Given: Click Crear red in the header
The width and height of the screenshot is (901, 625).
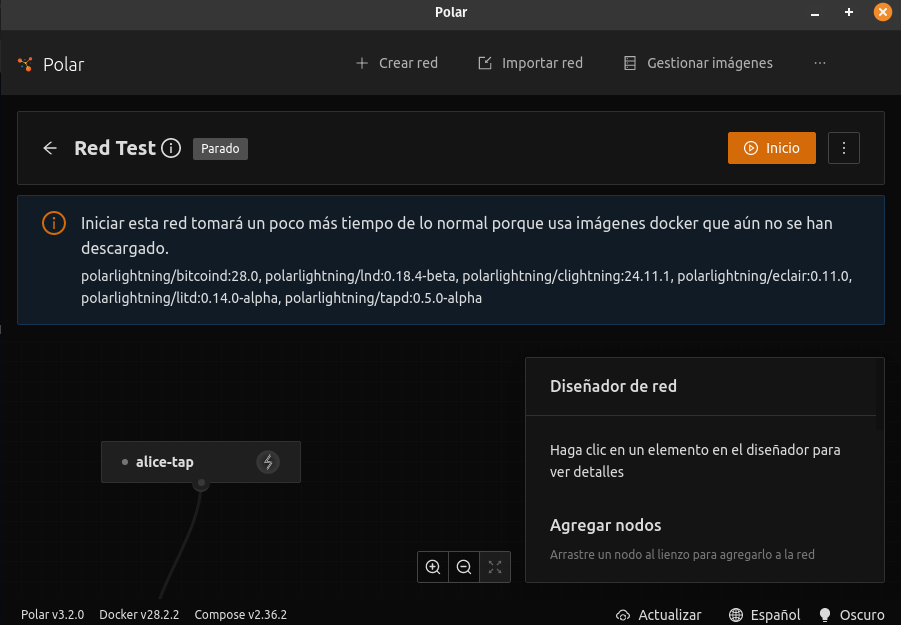Looking at the screenshot, I should tap(397, 63).
